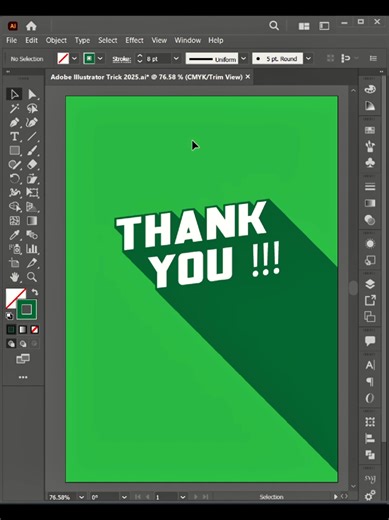Enable Draw Normal mode
The height and width of the screenshot is (520, 389).
[x=11, y=343]
